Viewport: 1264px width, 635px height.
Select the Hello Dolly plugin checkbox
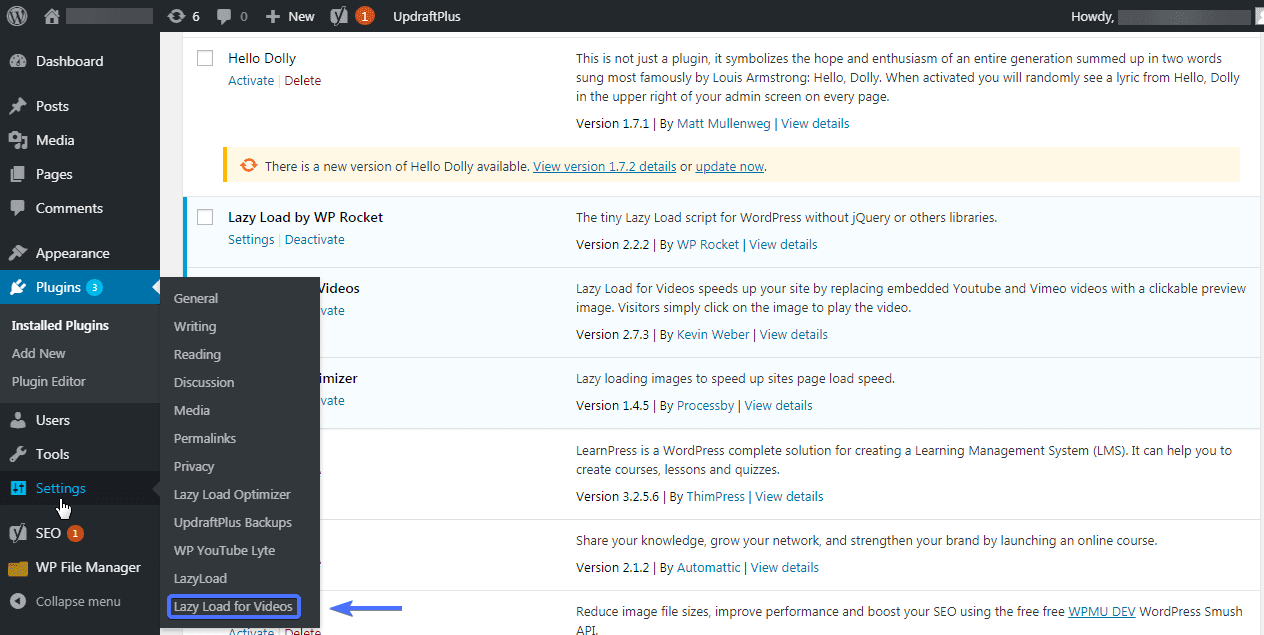coord(205,58)
